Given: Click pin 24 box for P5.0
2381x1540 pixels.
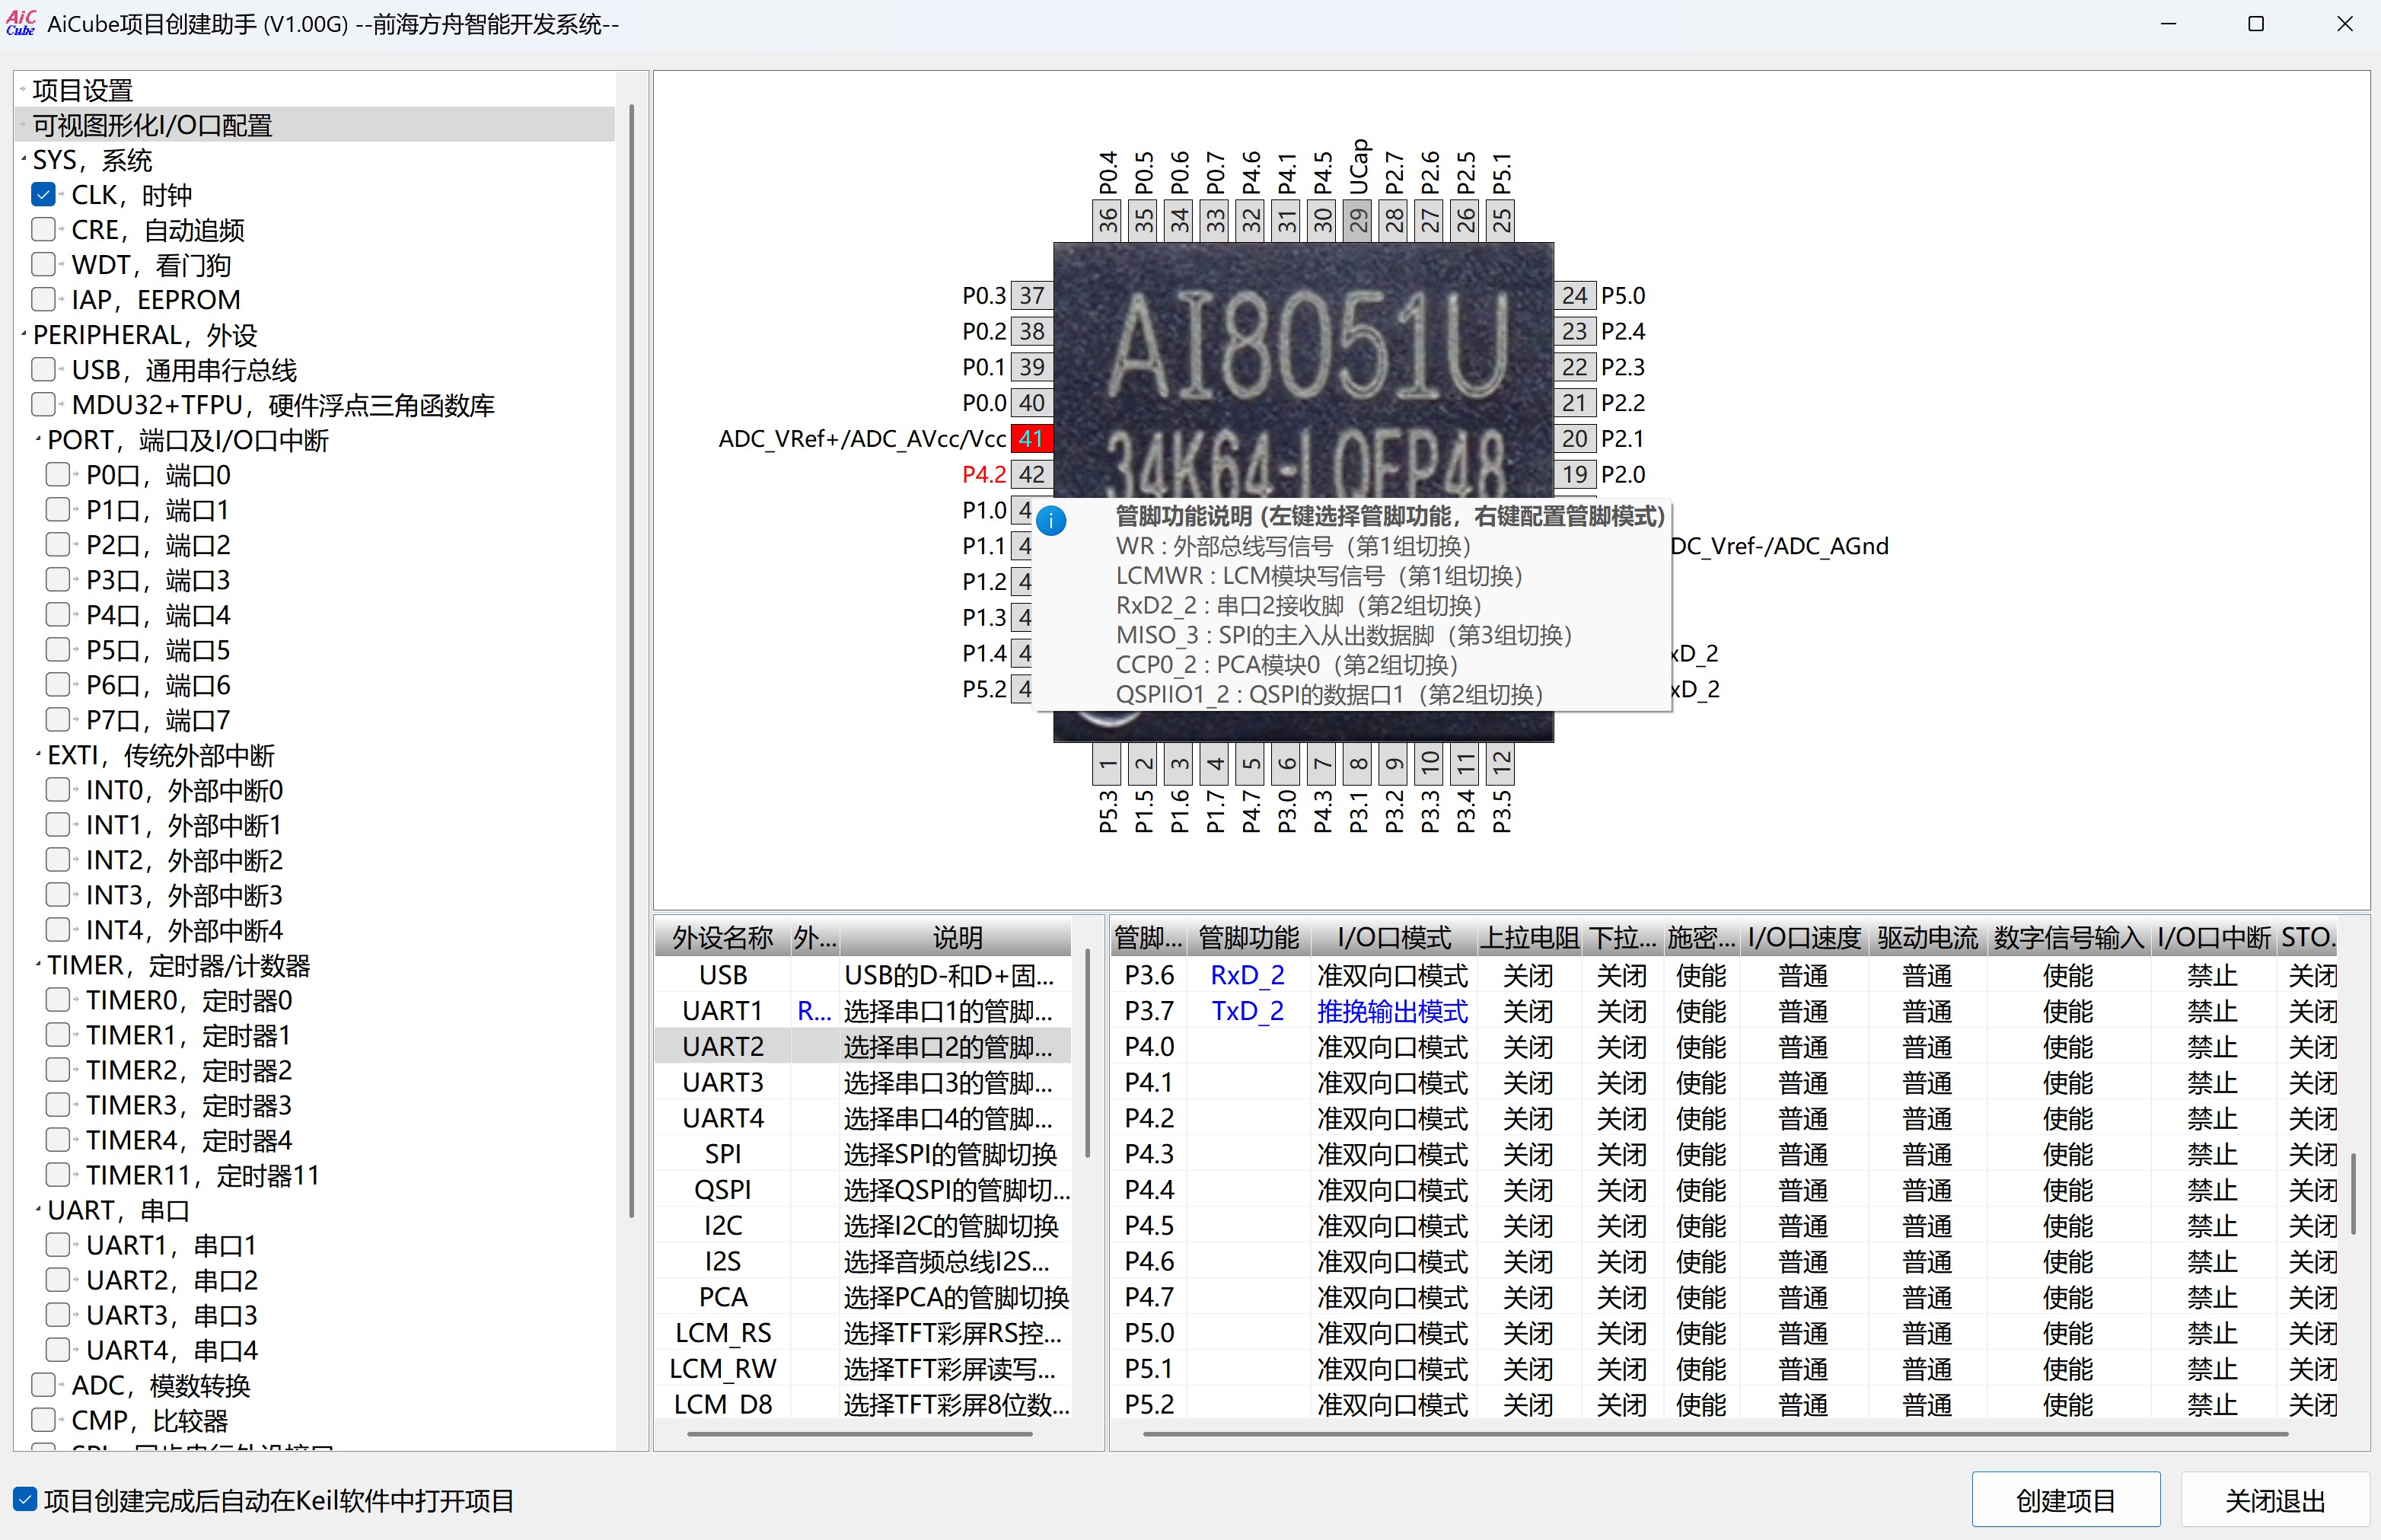Looking at the screenshot, I should (x=1574, y=295).
